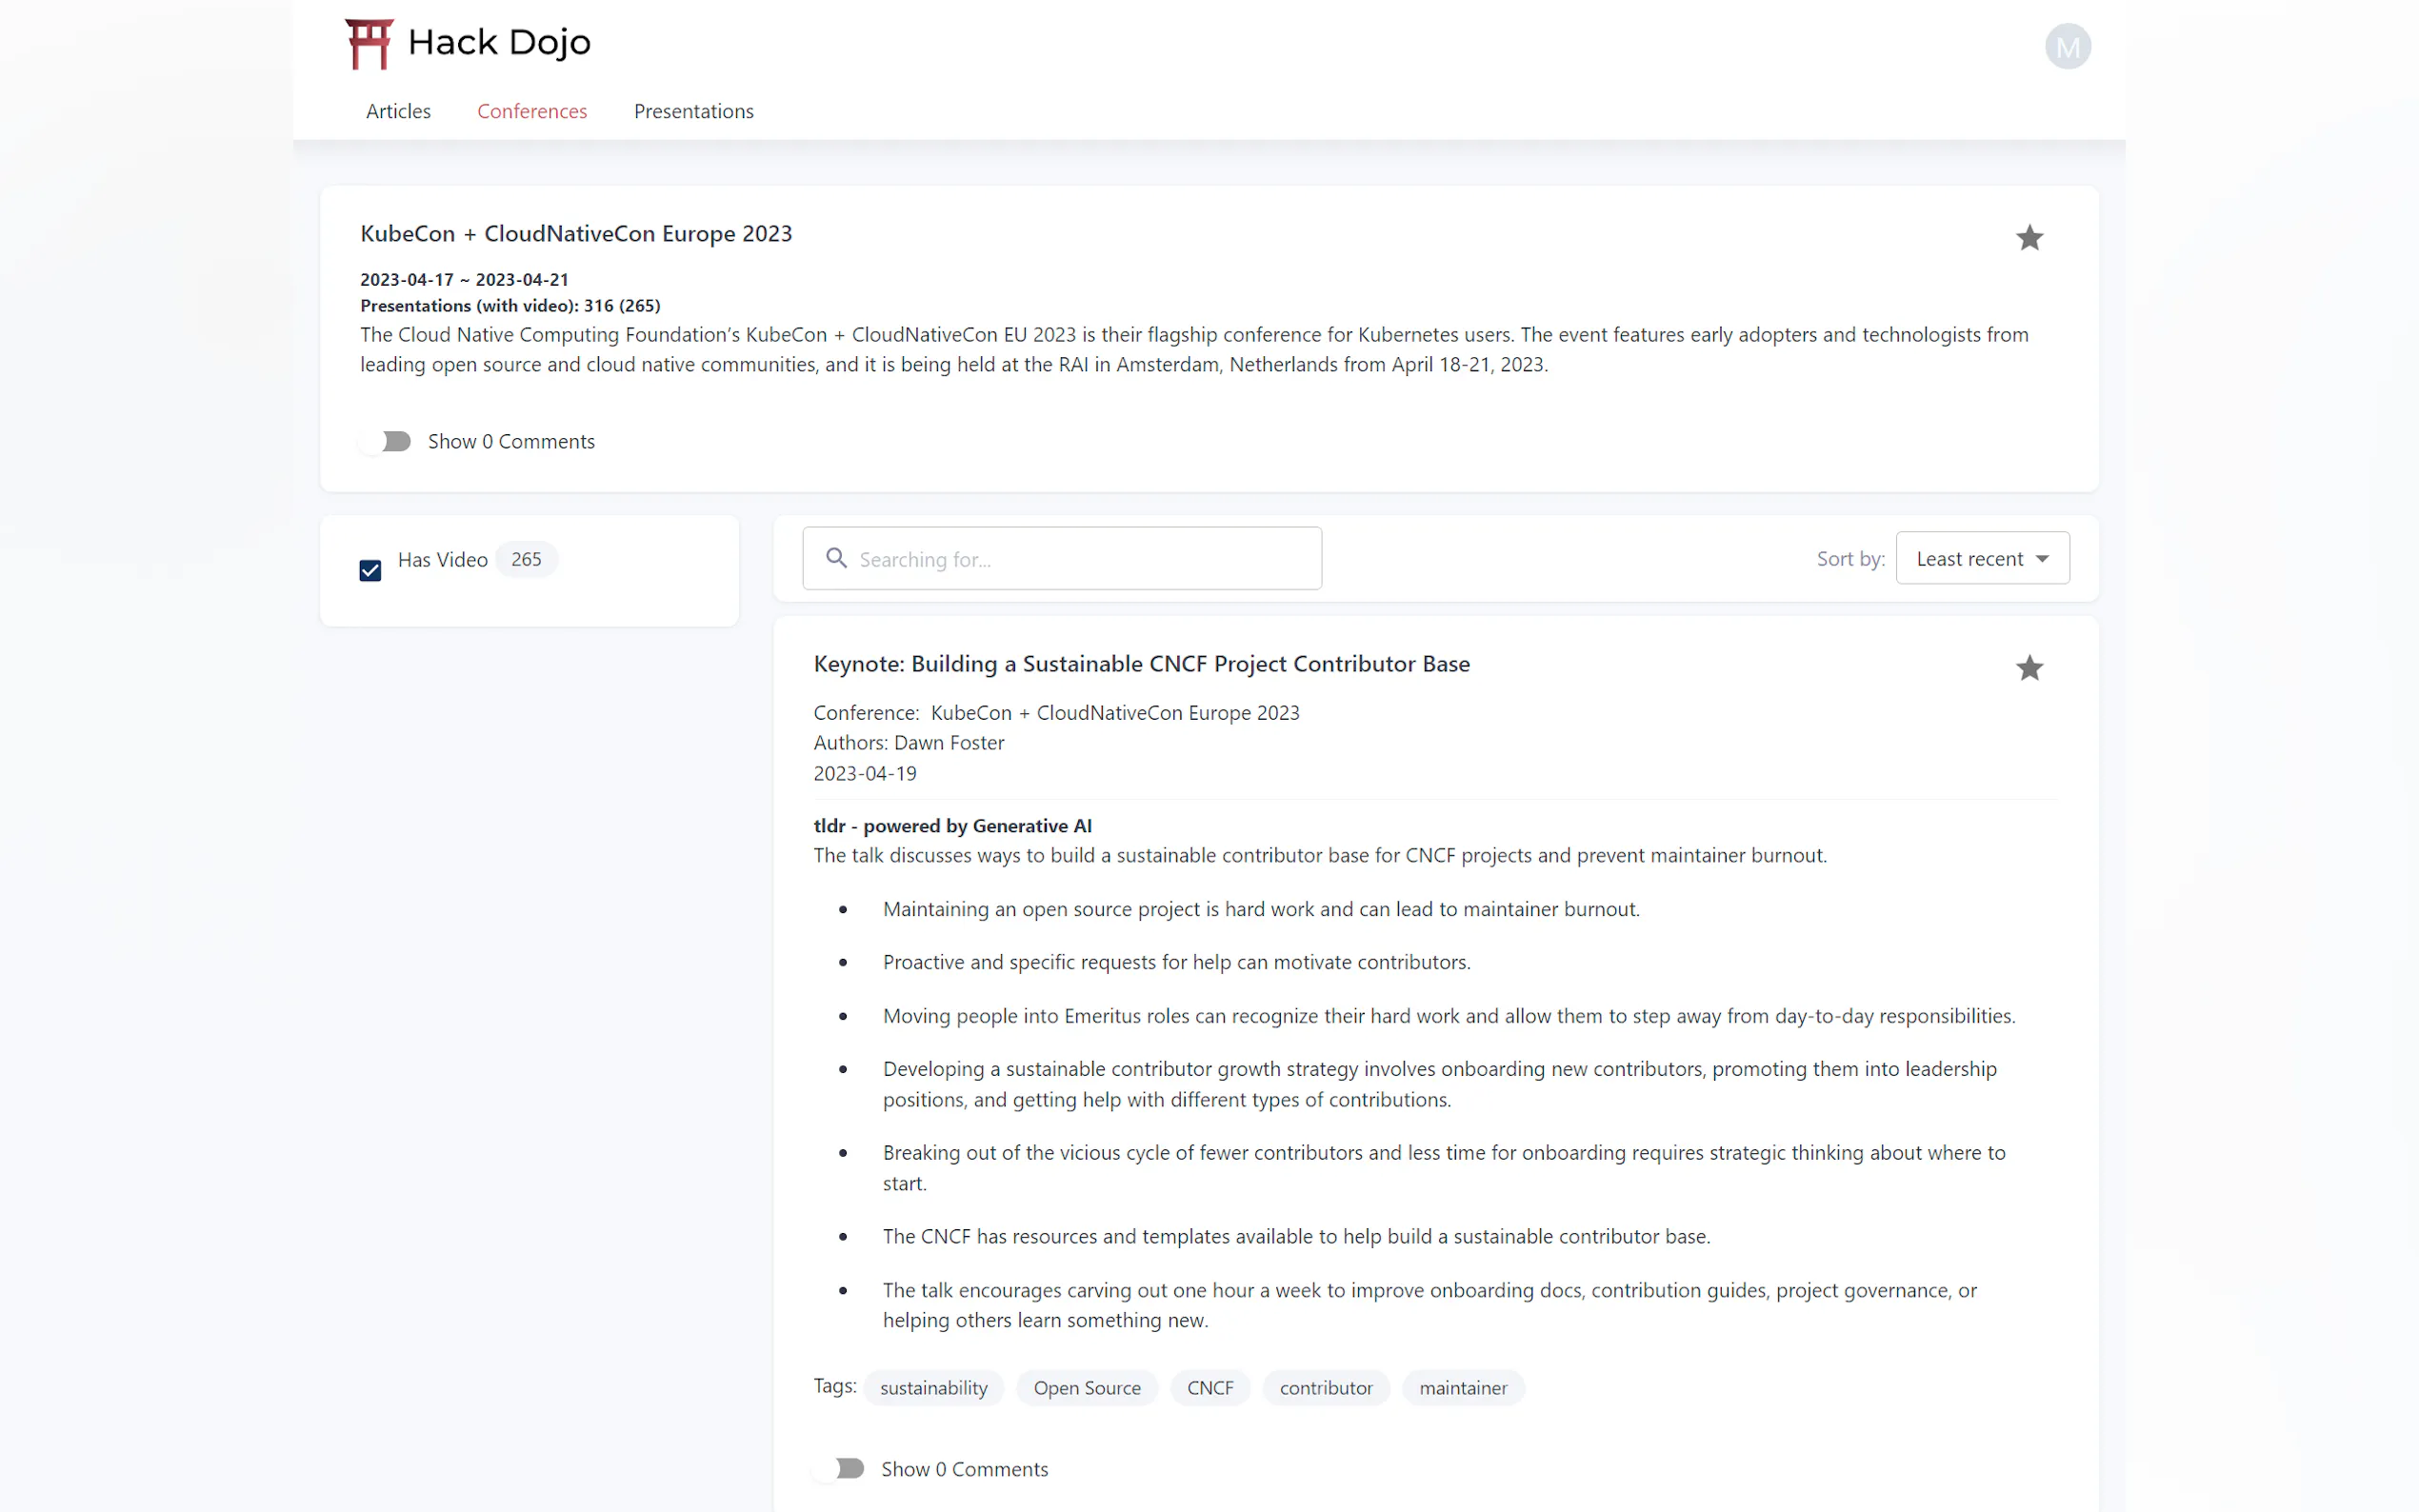Select the CNCF tag chip

(1209, 1388)
